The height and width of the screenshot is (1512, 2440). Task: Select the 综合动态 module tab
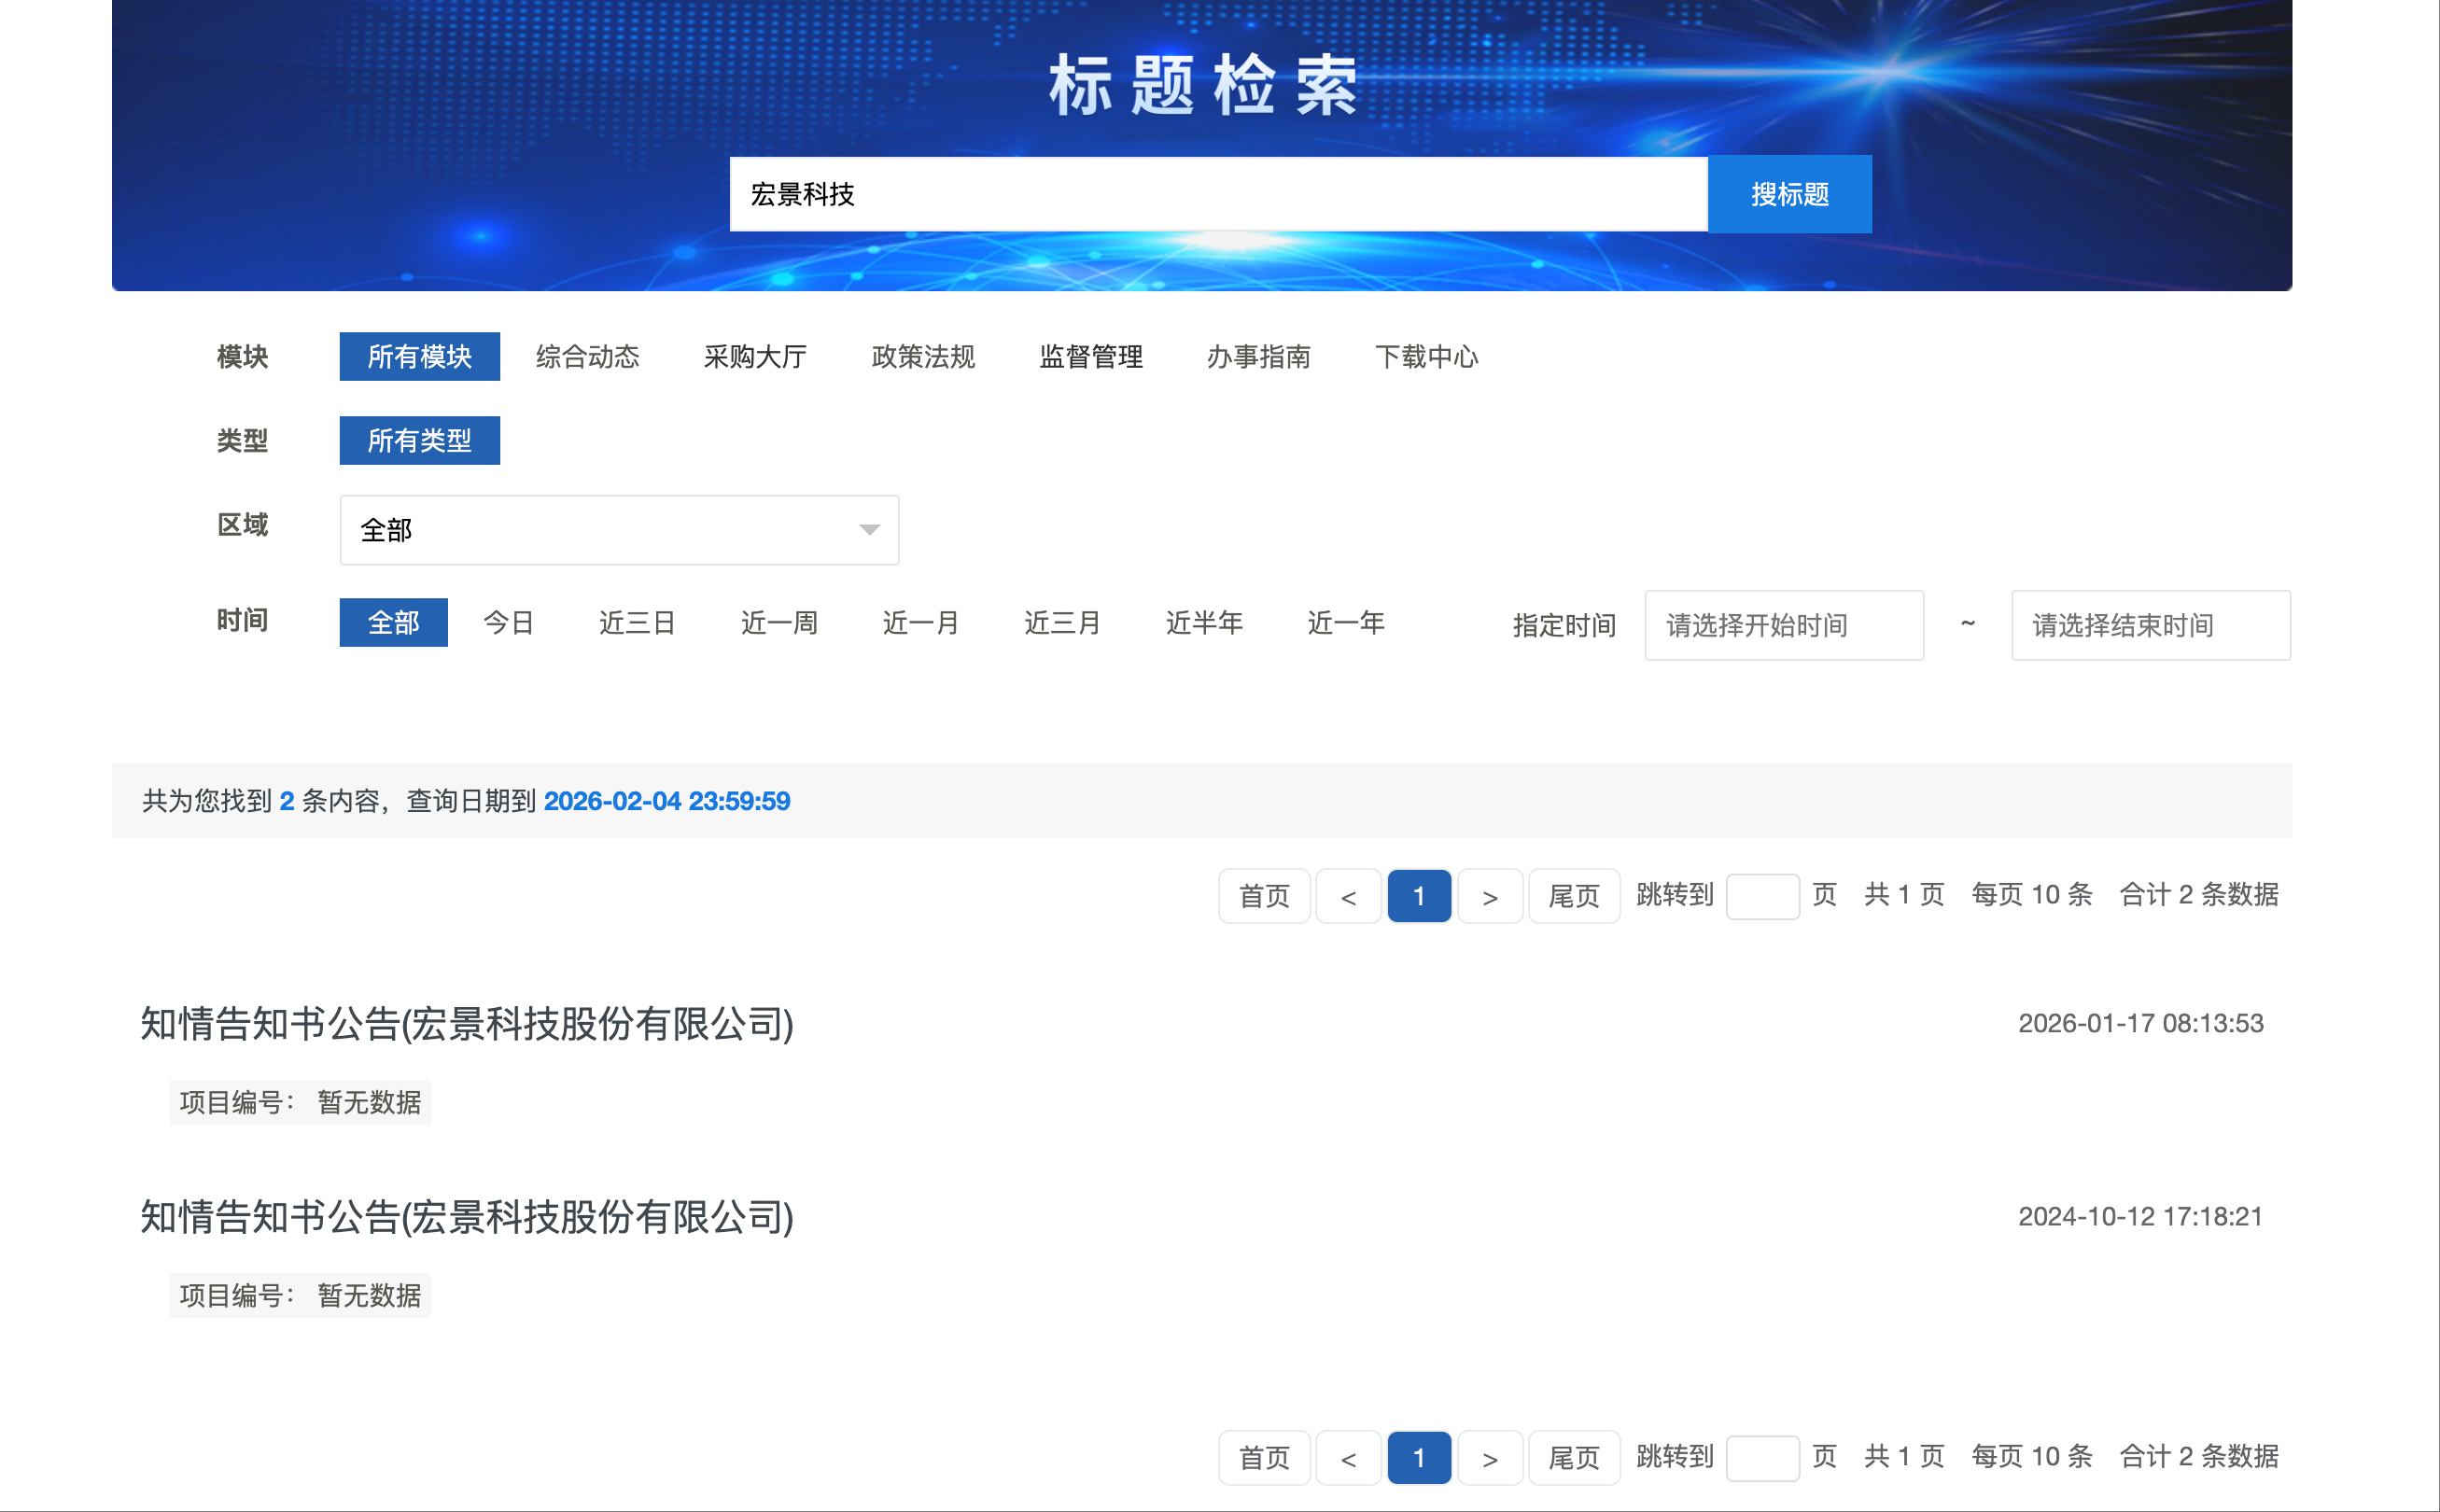click(587, 357)
